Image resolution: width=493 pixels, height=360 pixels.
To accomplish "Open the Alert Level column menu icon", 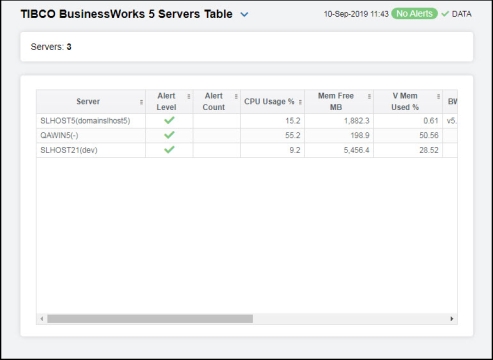I will click(x=189, y=96).
